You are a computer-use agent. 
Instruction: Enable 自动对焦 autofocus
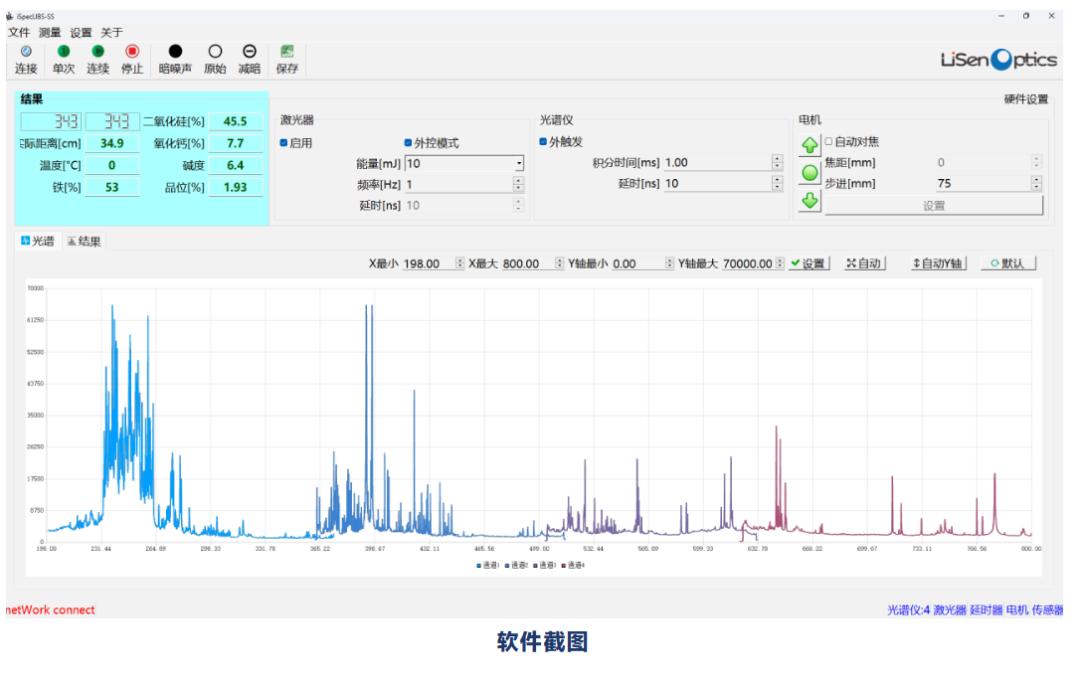pyautogui.click(x=829, y=143)
